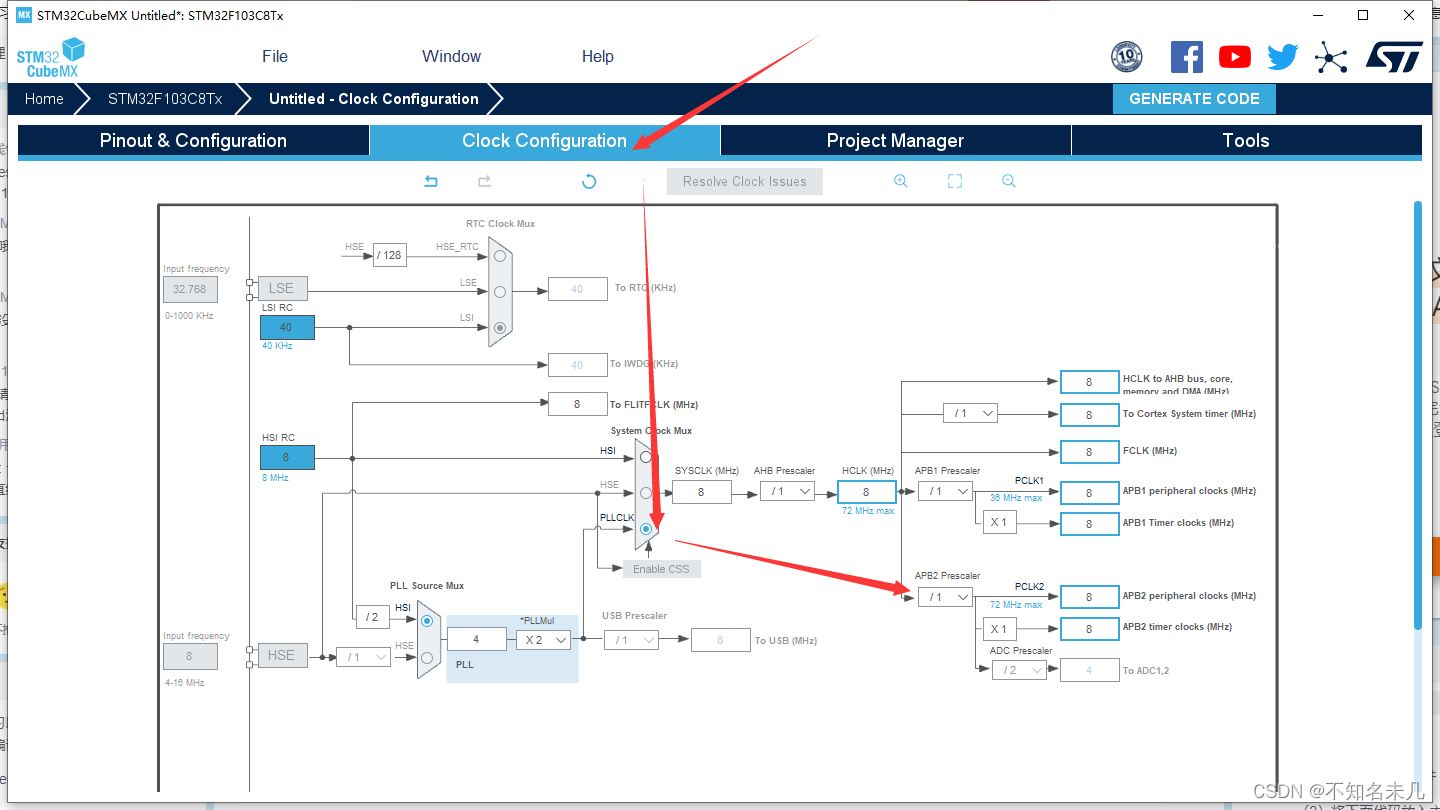The width and height of the screenshot is (1440, 810).
Task: Click the PLL value 4 field
Action: click(476, 639)
